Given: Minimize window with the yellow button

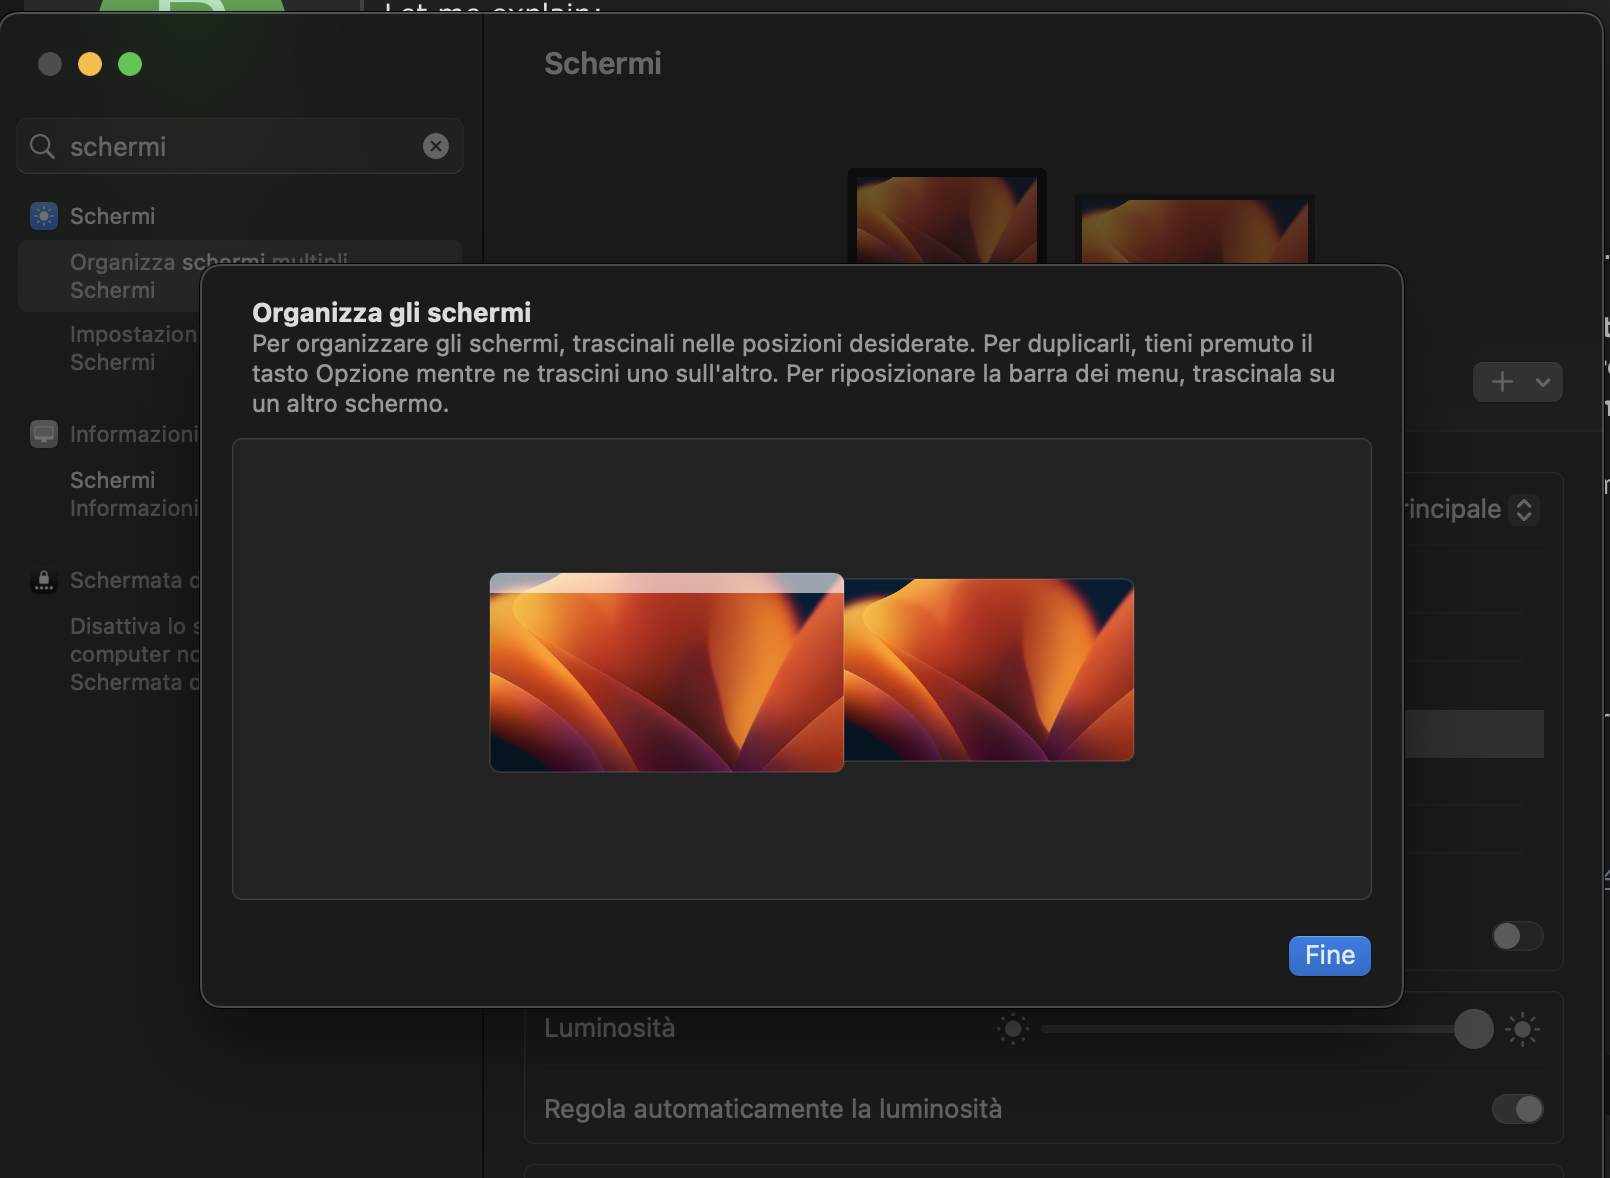Looking at the screenshot, I should tap(90, 64).
